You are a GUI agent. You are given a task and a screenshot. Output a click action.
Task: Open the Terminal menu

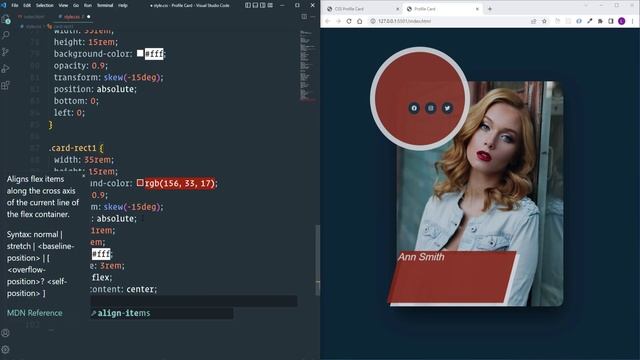[x=105, y=5]
